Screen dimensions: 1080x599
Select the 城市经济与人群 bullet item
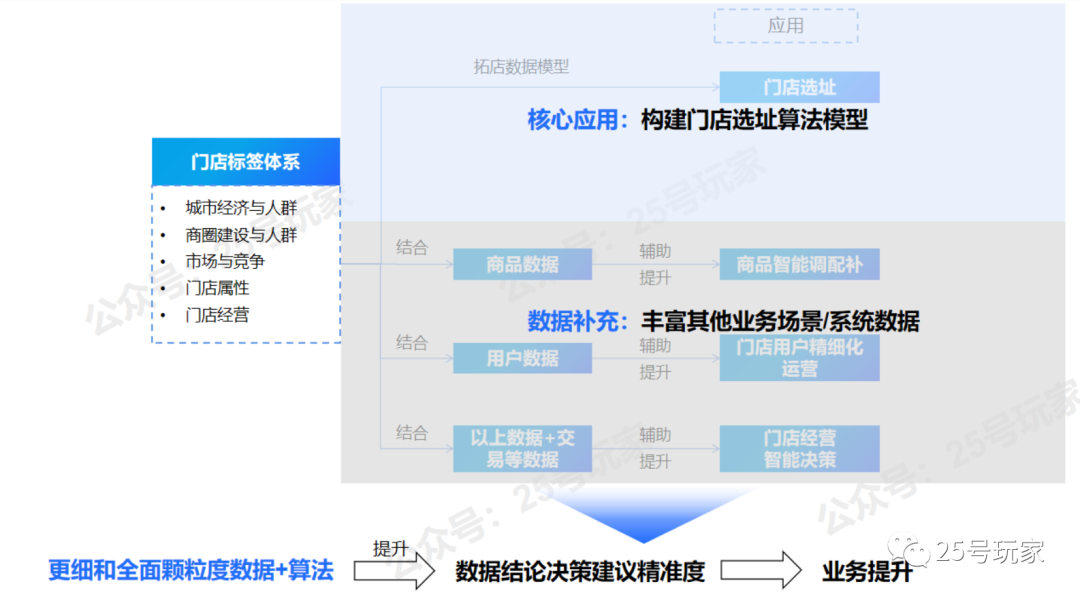[241, 209]
